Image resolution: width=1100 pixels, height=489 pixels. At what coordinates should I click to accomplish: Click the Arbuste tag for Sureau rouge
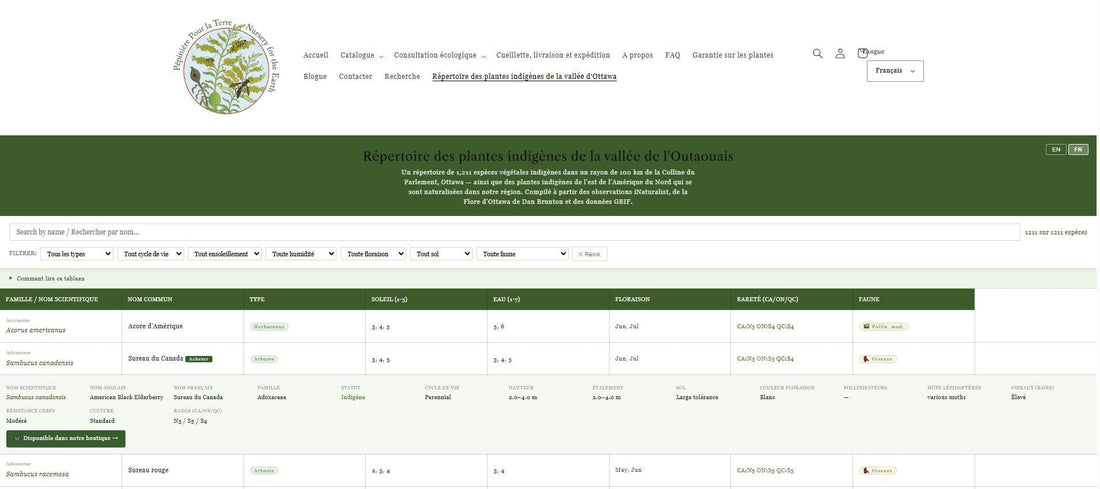[x=264, y=470]
